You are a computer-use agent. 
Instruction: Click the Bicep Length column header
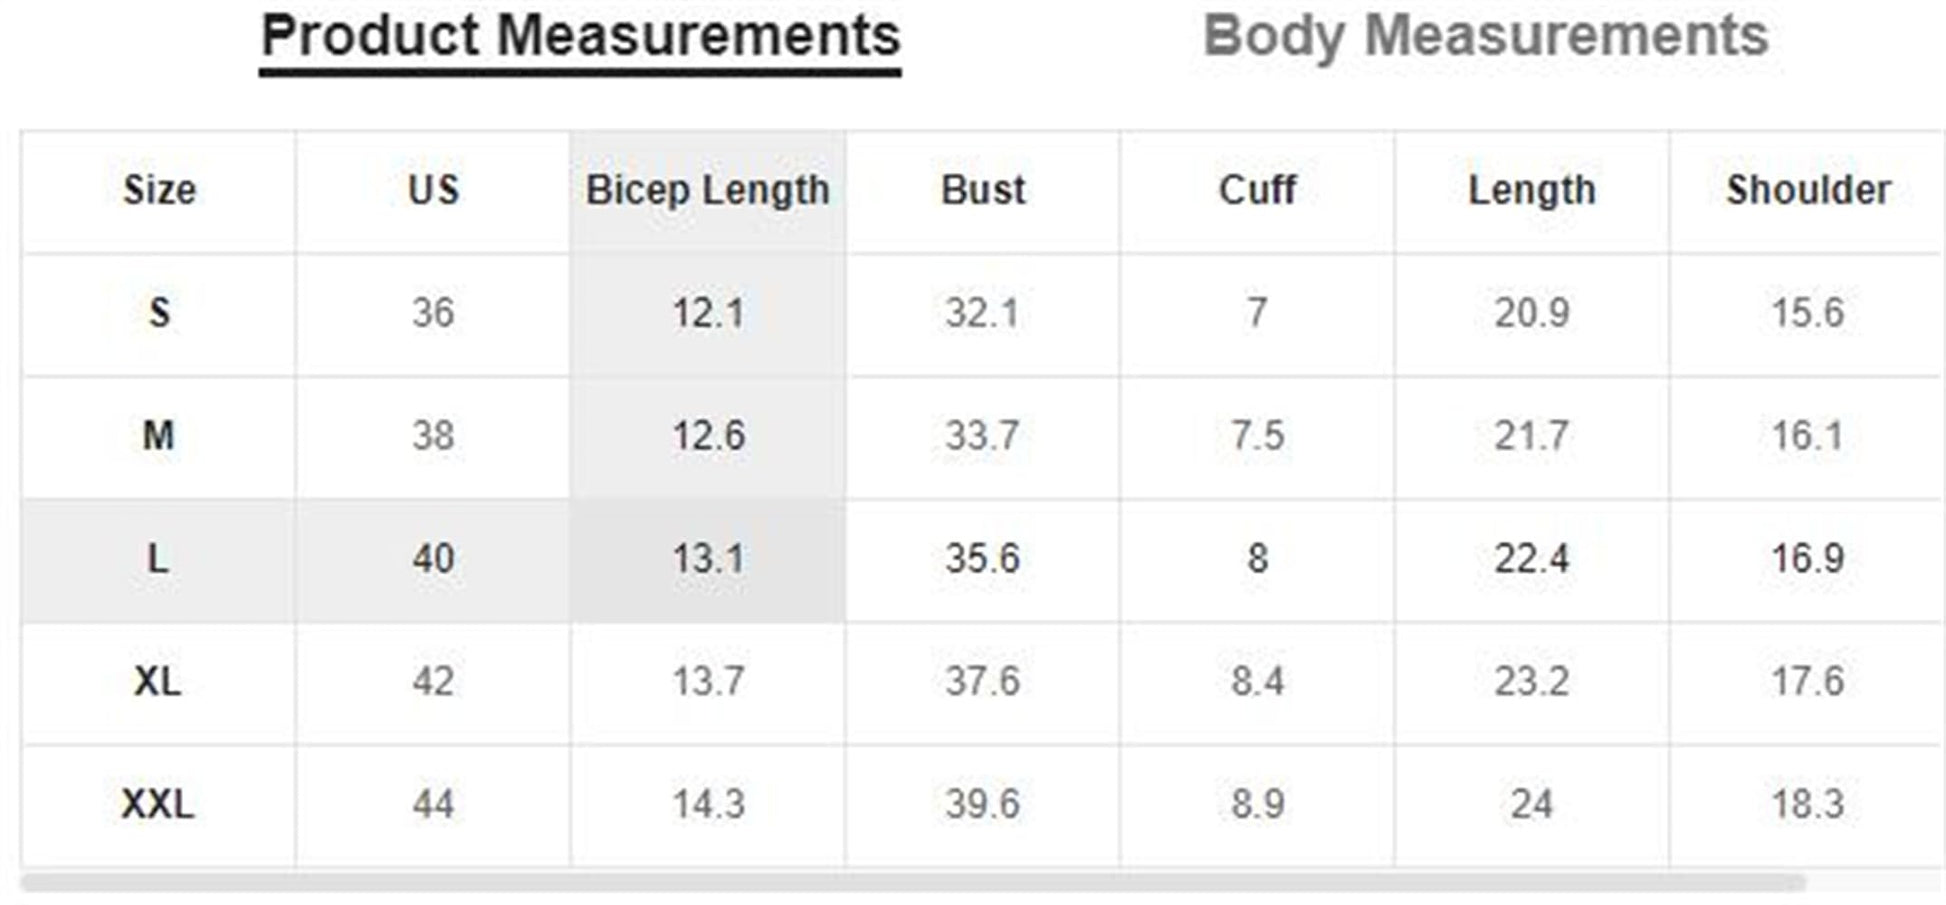(708, 190)
